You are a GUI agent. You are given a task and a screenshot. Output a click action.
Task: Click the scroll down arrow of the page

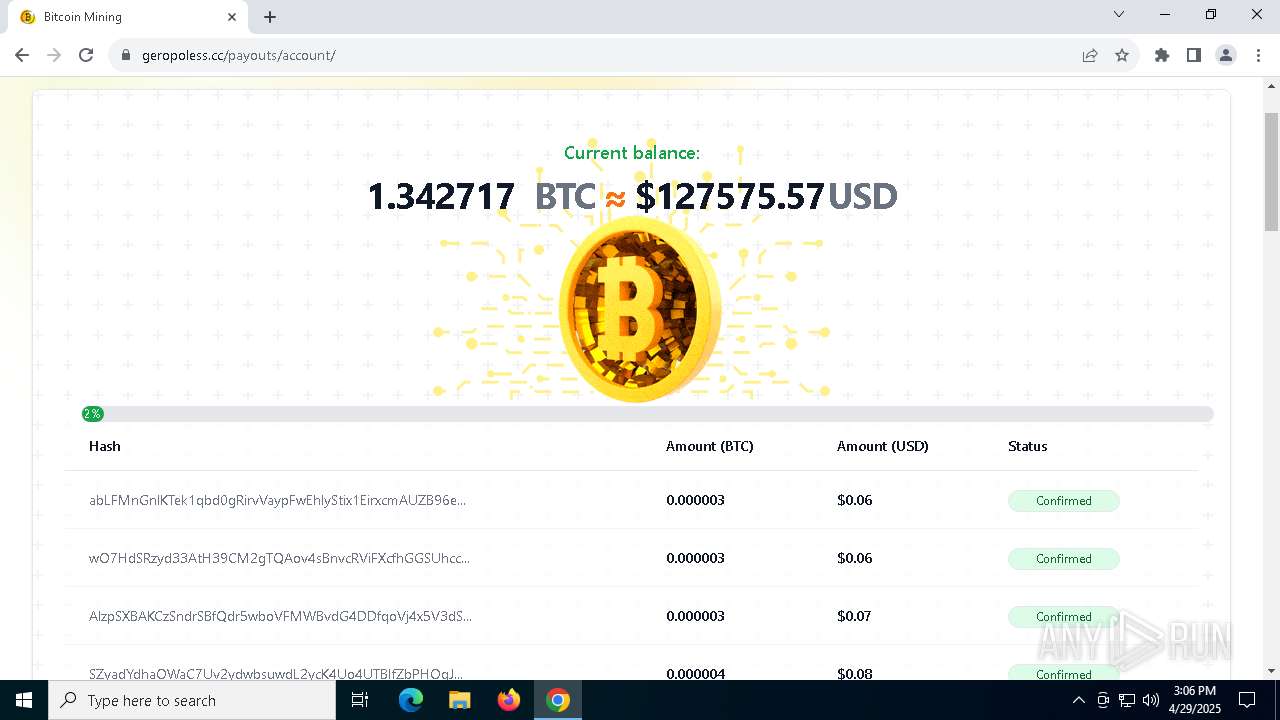pos(1271,671)
